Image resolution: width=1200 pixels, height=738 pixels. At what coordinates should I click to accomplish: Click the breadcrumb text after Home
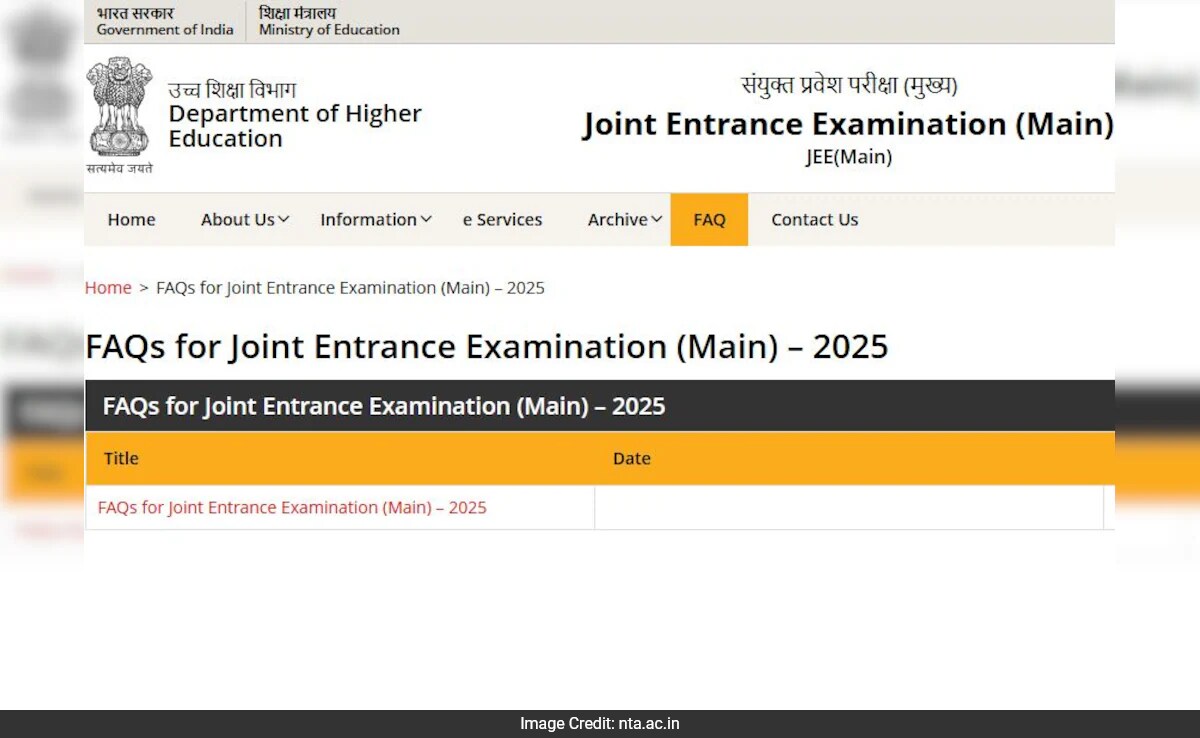[x=350, y=287]
